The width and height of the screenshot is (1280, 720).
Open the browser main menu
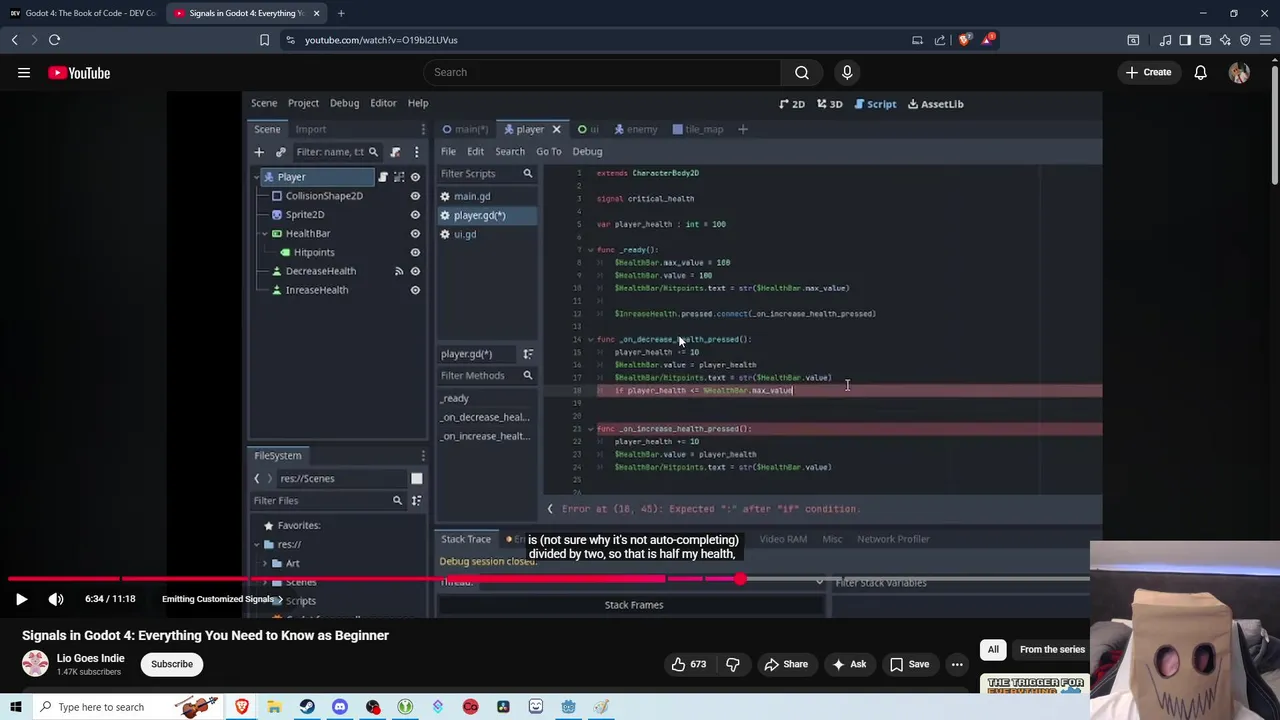(1265, 40)
